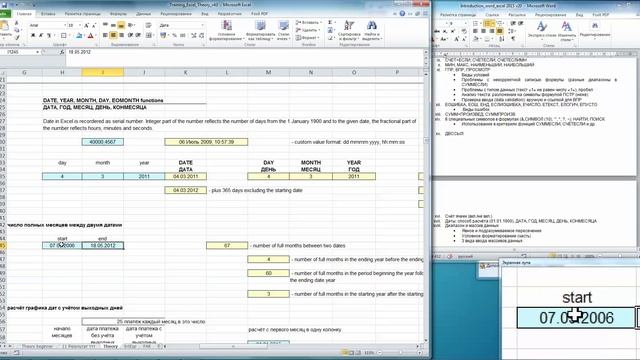Open Find & Select dropdown
Viewport: 640px width, 360px height.
pyautogui.click(x=371, y=31)
